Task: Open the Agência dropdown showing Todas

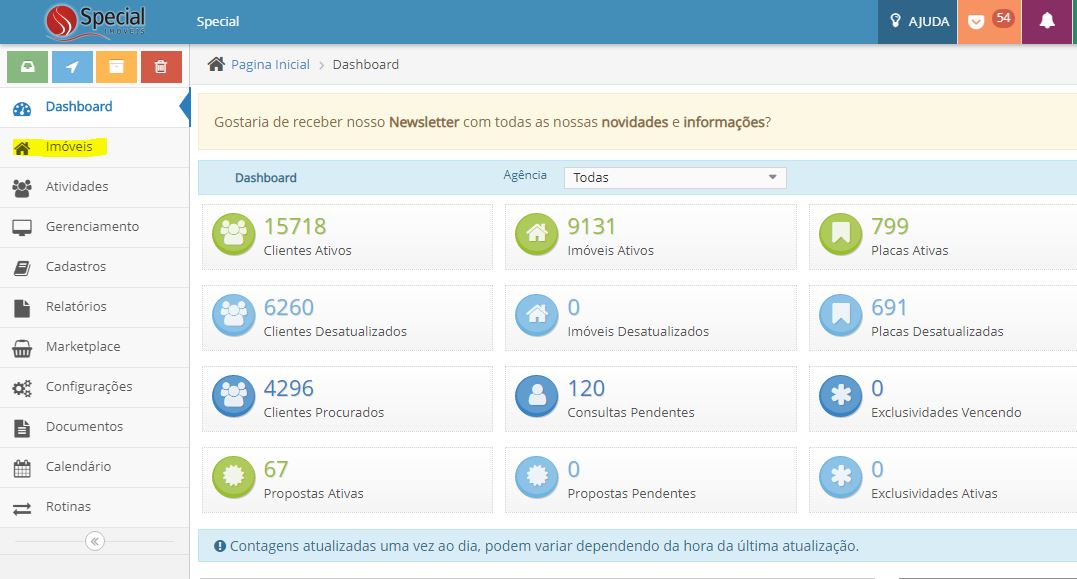Action: click(673, 177)
